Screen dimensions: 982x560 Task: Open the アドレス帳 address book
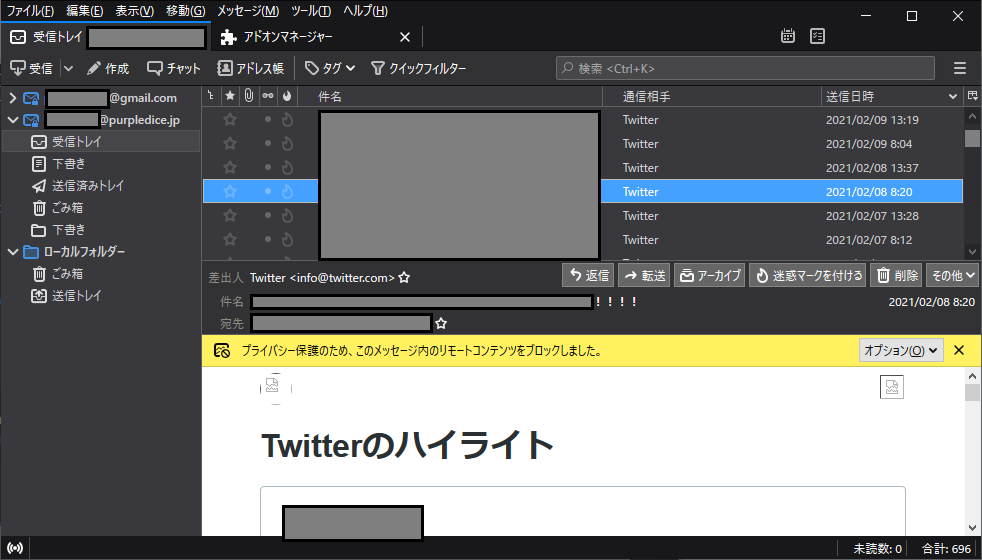click(x=251, y=68)
